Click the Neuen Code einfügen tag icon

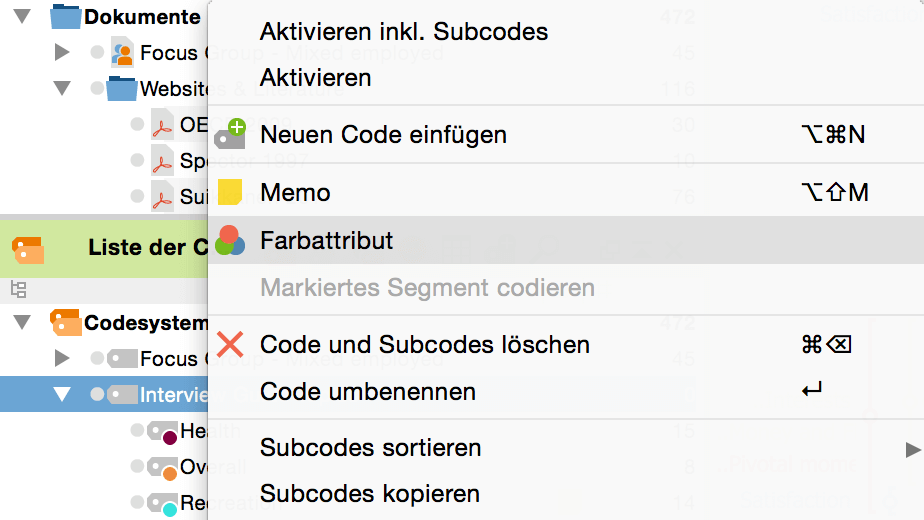point(230,133)
